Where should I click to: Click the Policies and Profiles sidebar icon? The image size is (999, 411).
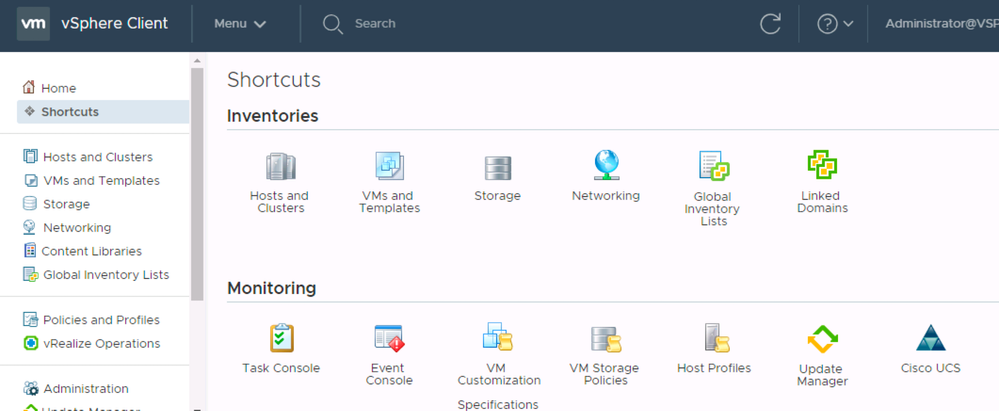(x=30, y=319)
